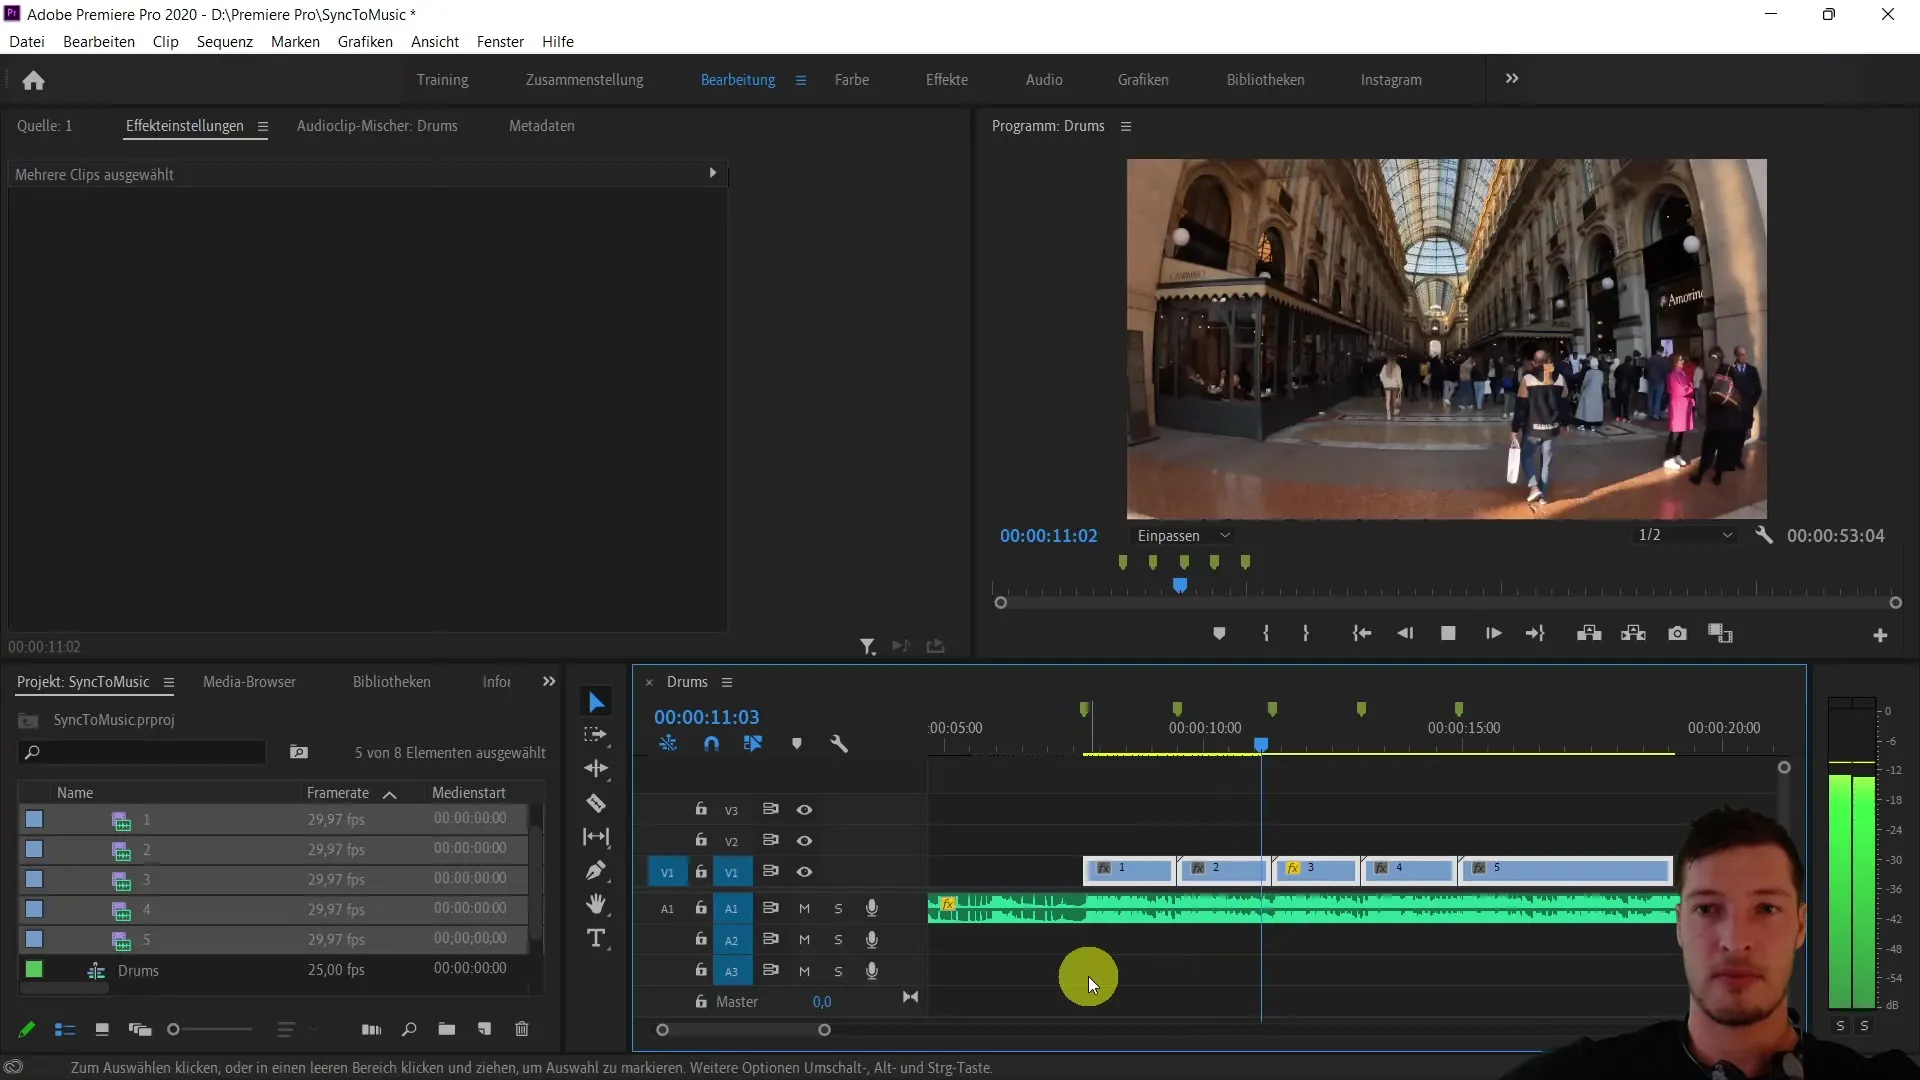The height and width of the screenshot is (1080, 1920).
Task: Open the Media-Browser tab
Action: pos(249,682)
